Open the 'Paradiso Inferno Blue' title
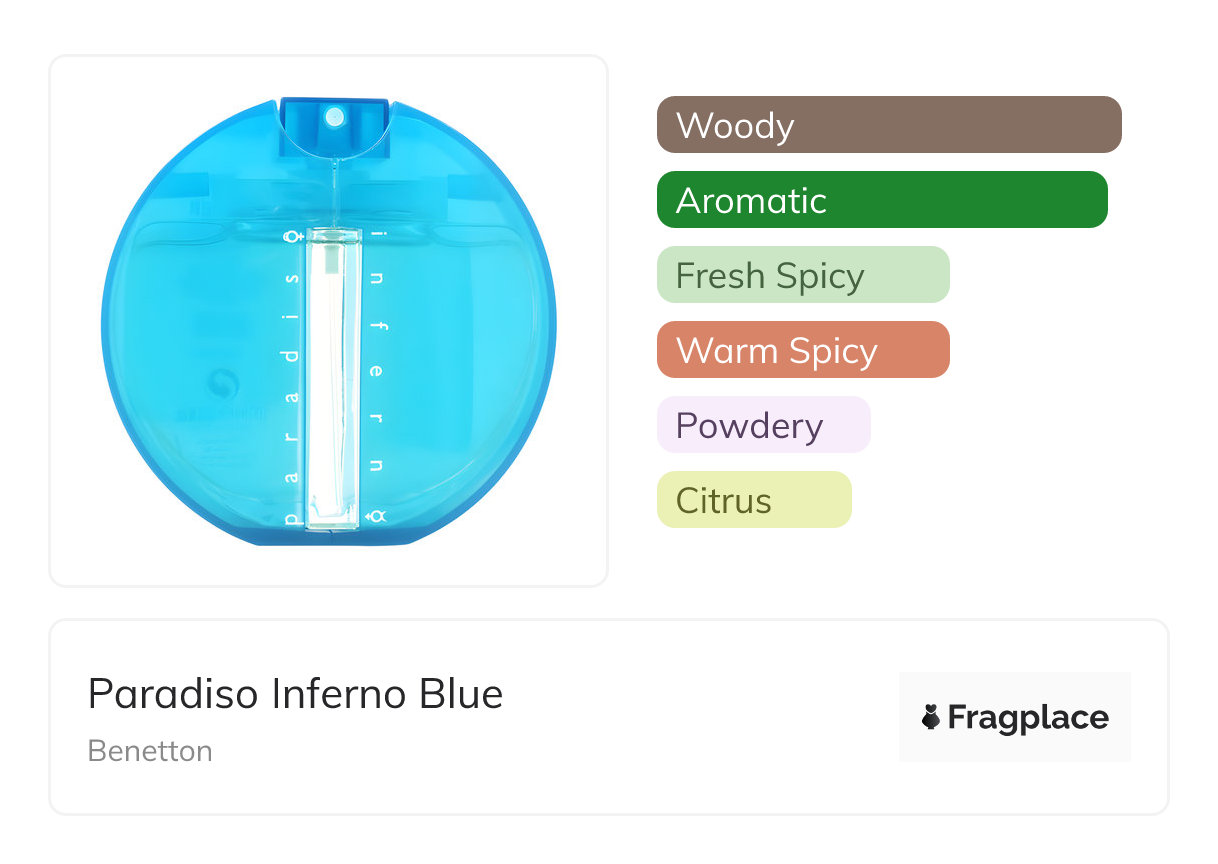Image resolution: width=1218 pixels, height=864 pixels. [296, 693]
